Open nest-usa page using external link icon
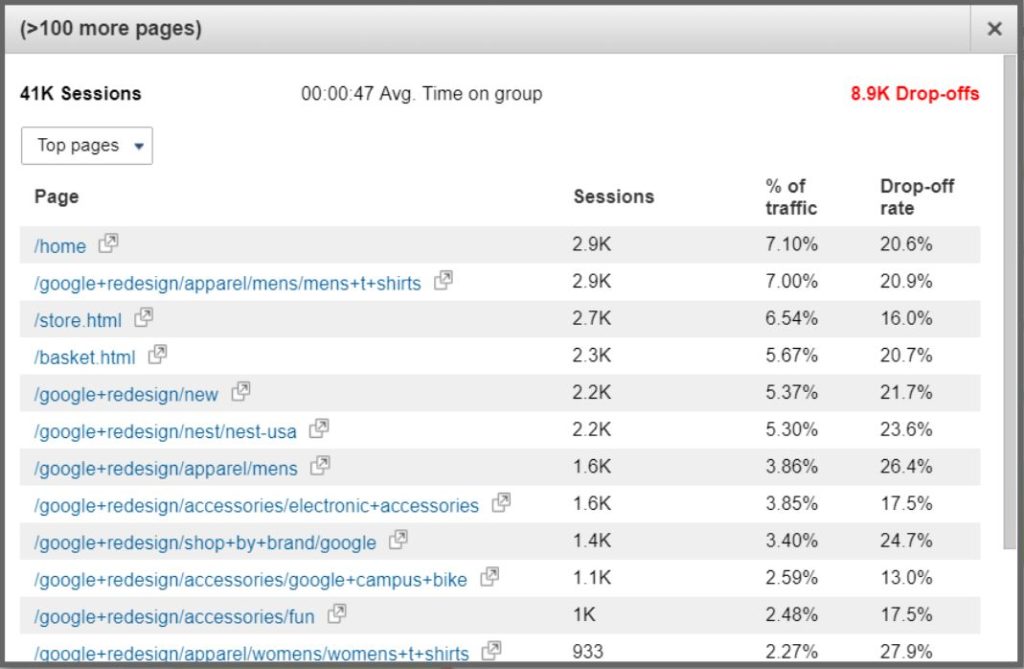Screen dimensions: 1024x669 tap(319, 429)
